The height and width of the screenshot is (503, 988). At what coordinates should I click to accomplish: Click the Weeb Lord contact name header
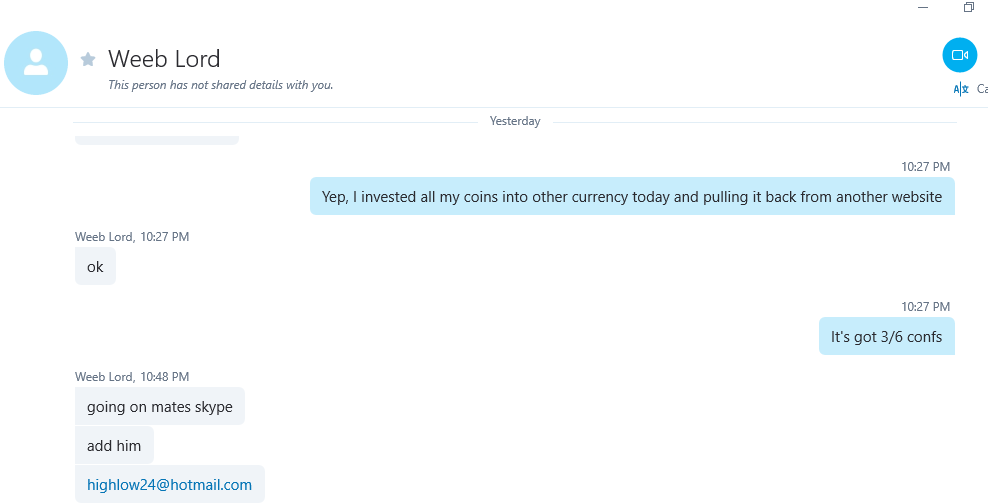164,59
